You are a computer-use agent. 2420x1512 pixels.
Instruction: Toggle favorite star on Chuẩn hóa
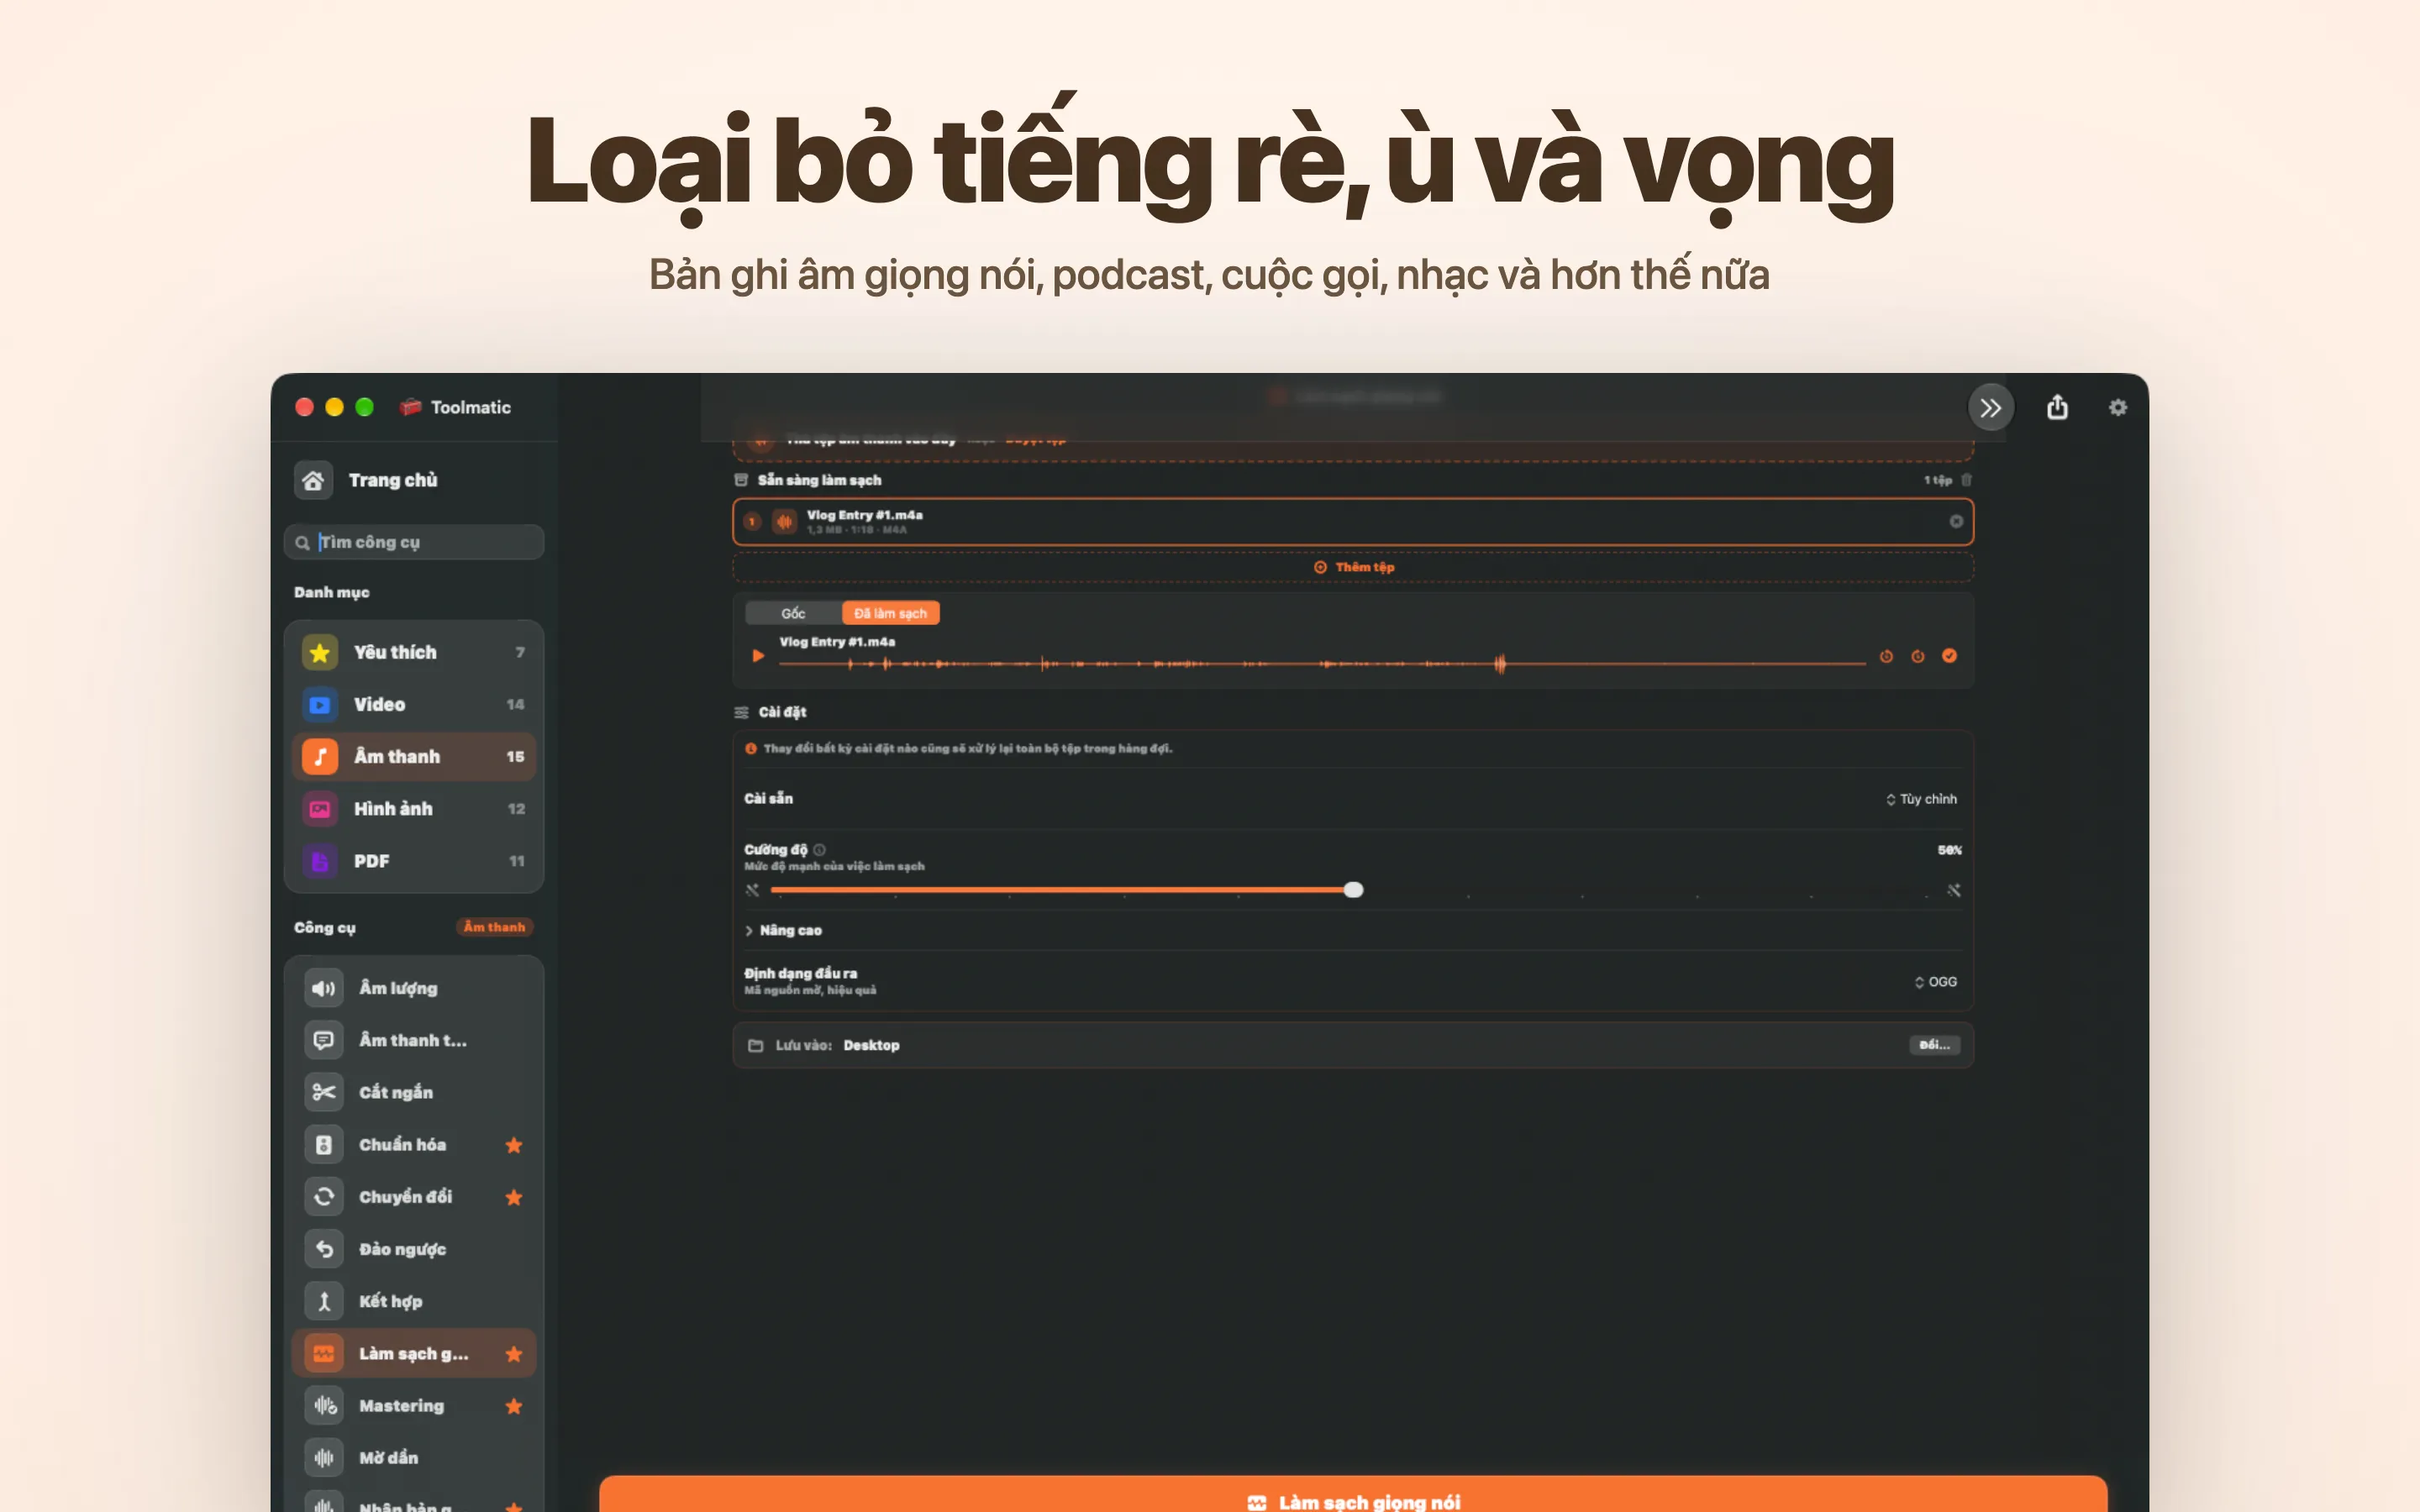coord(514,1145)
